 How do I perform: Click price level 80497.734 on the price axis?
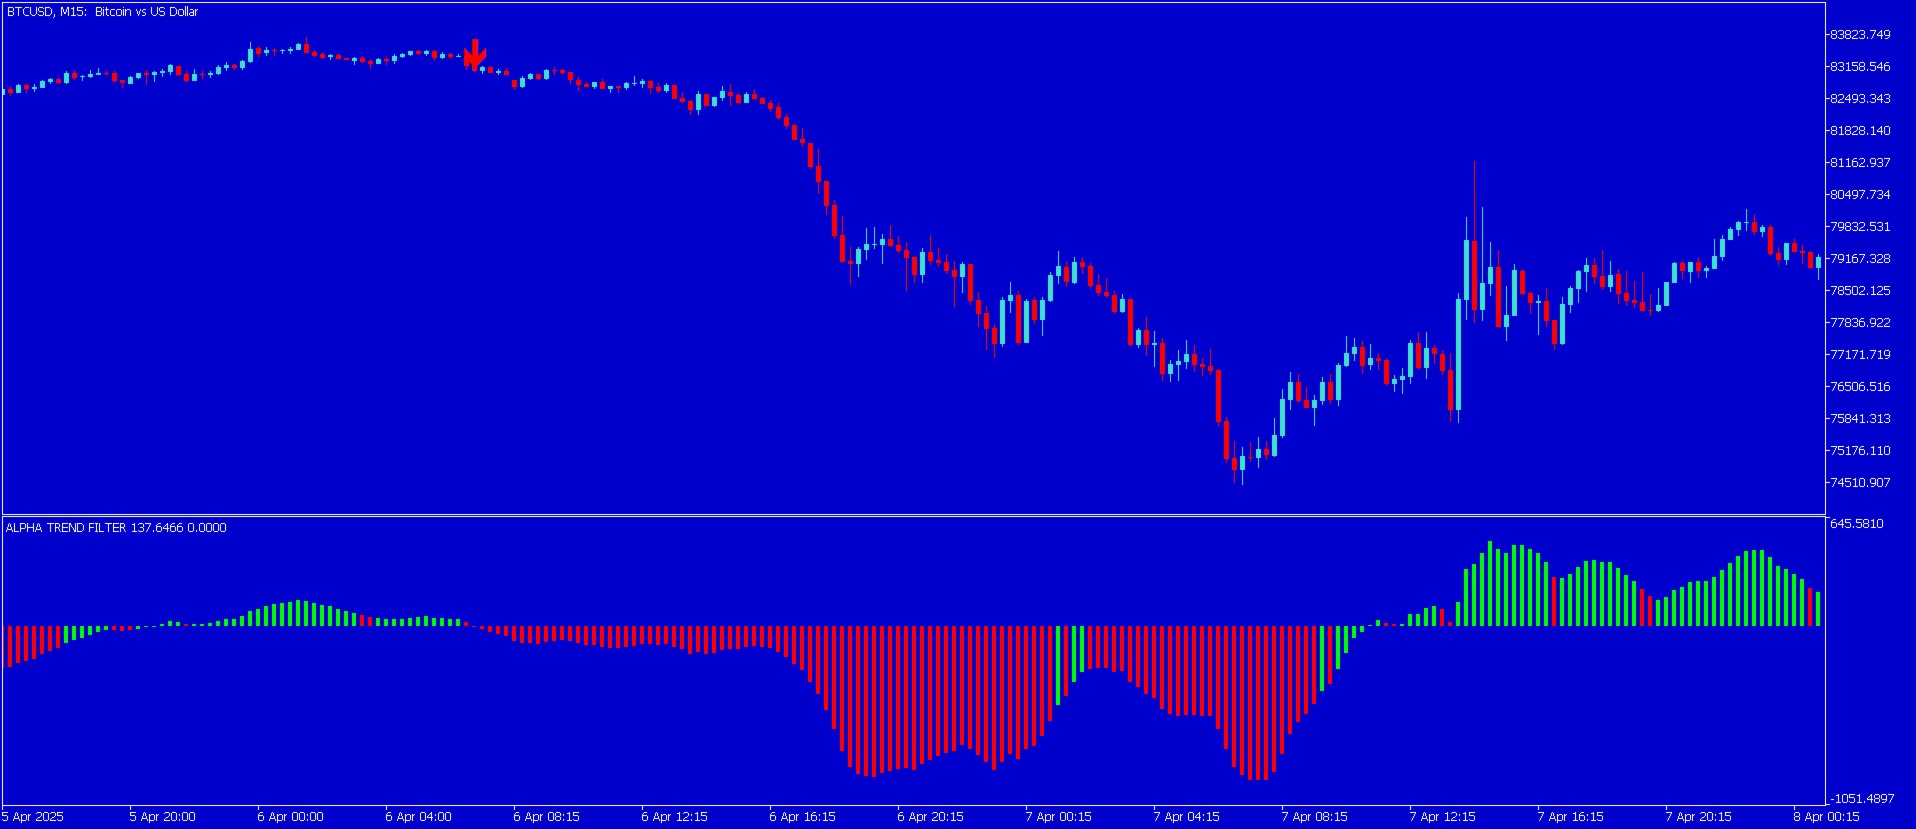[x=1860, y=195]
